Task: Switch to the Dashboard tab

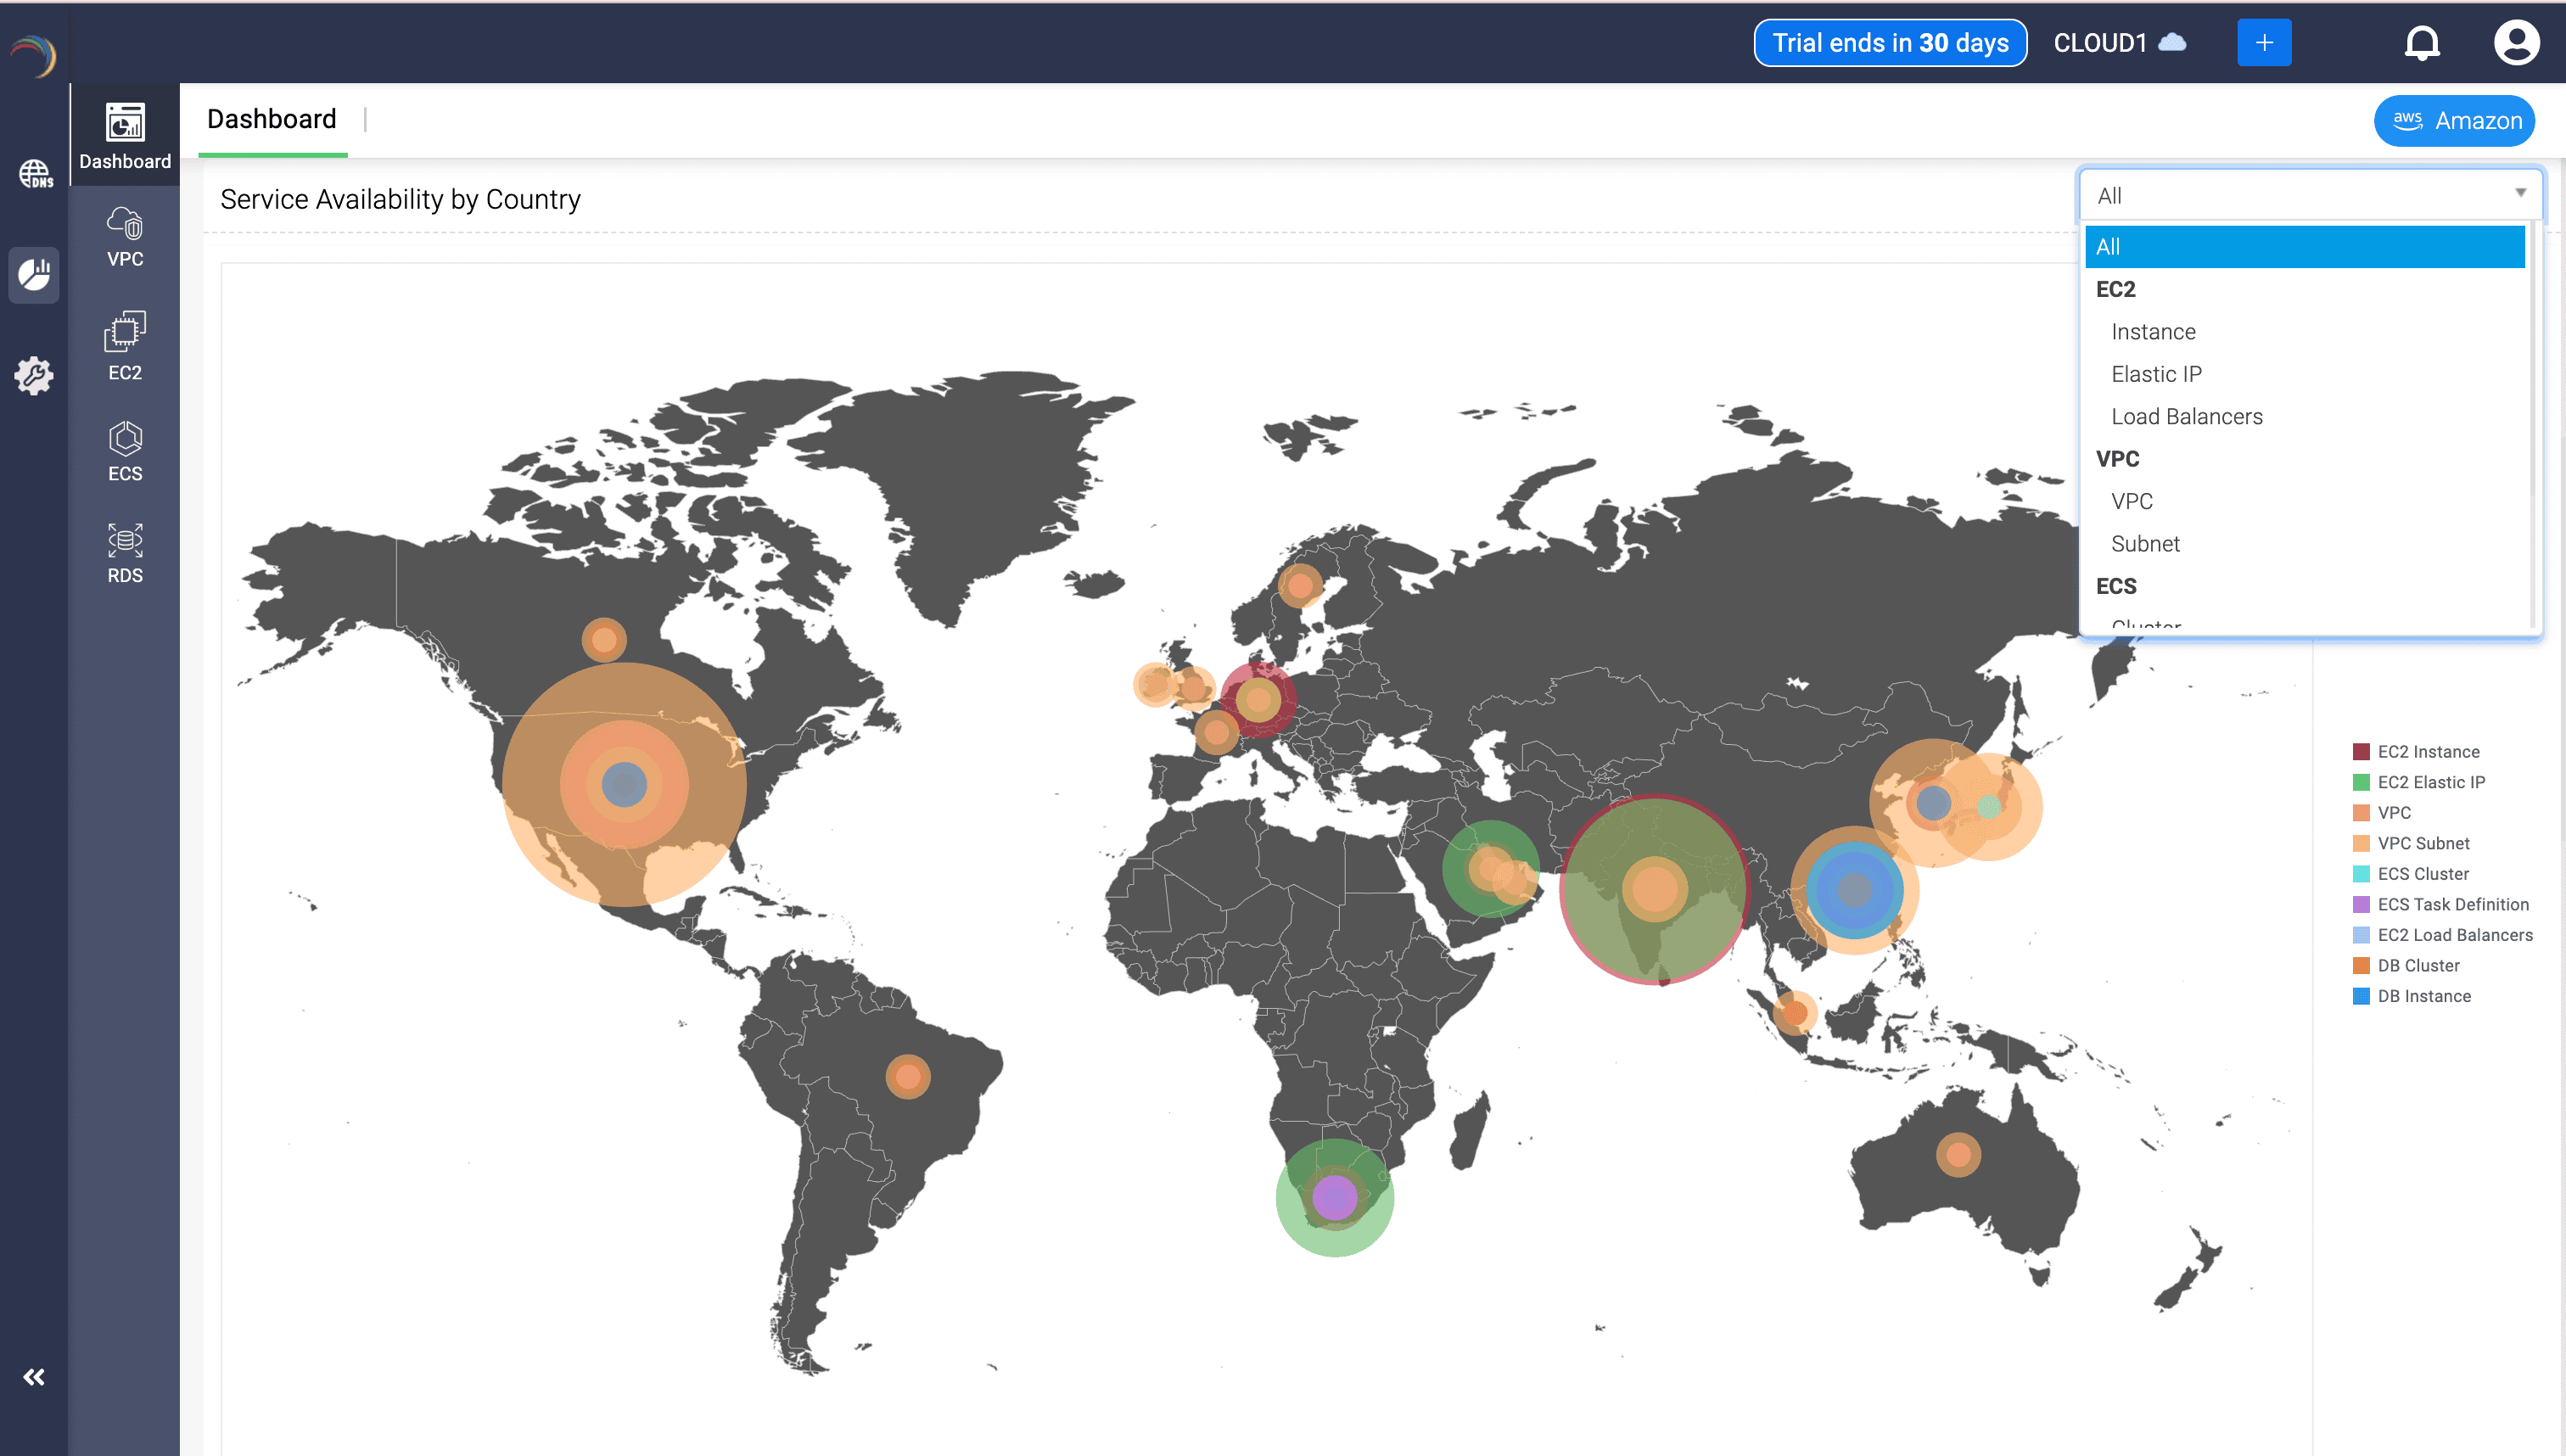Action: click(271, 119)
